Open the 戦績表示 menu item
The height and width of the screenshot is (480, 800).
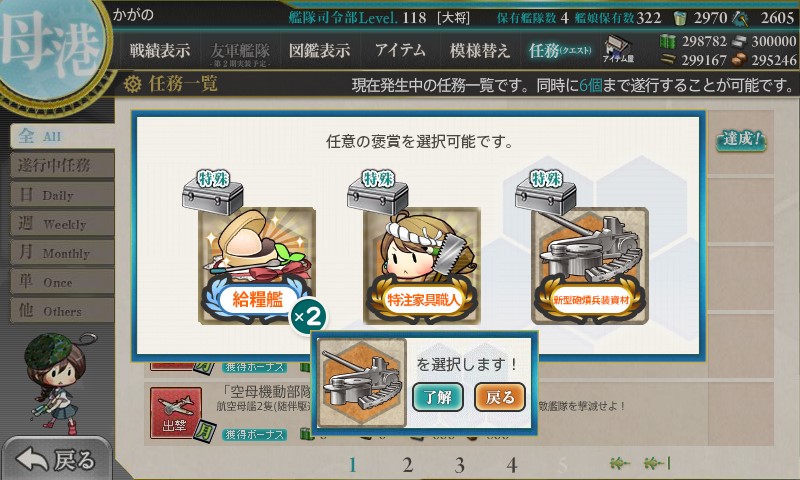pyautogui.click(x=159, y=50)
